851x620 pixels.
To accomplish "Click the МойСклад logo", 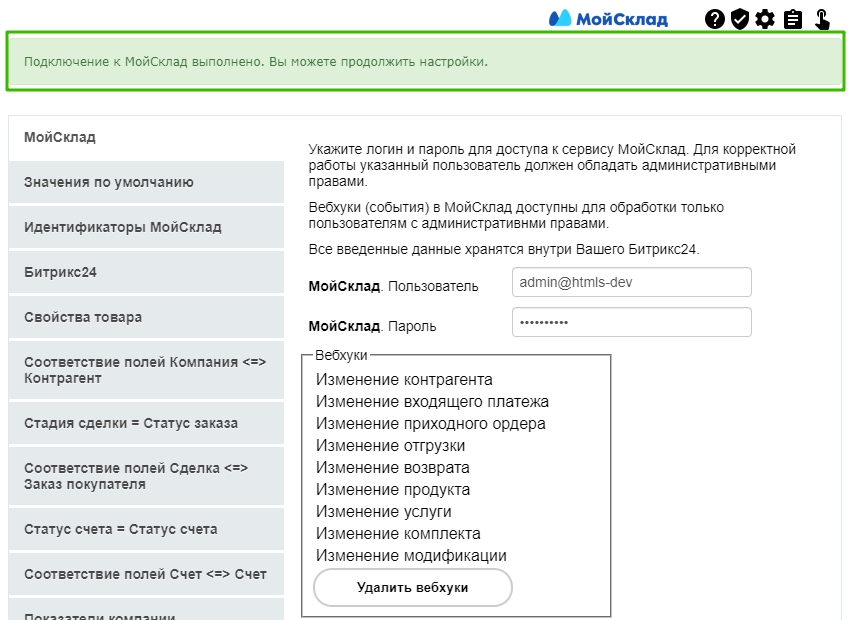I will click(x=608, y=19).
